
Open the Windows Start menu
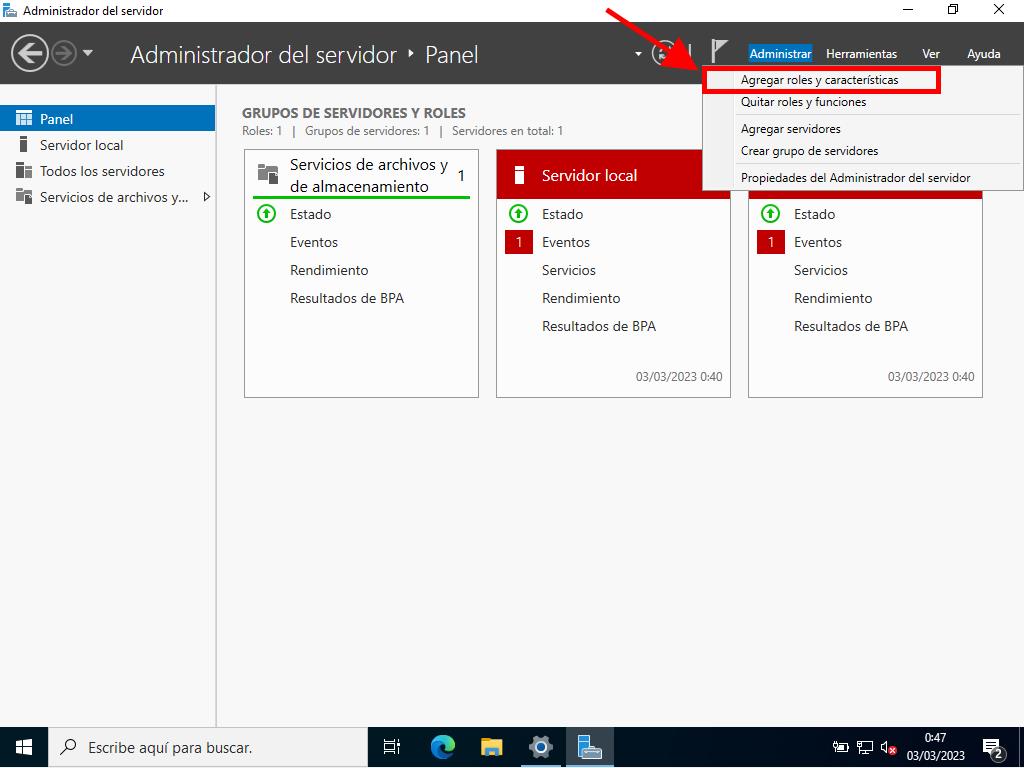click(24, 747)
